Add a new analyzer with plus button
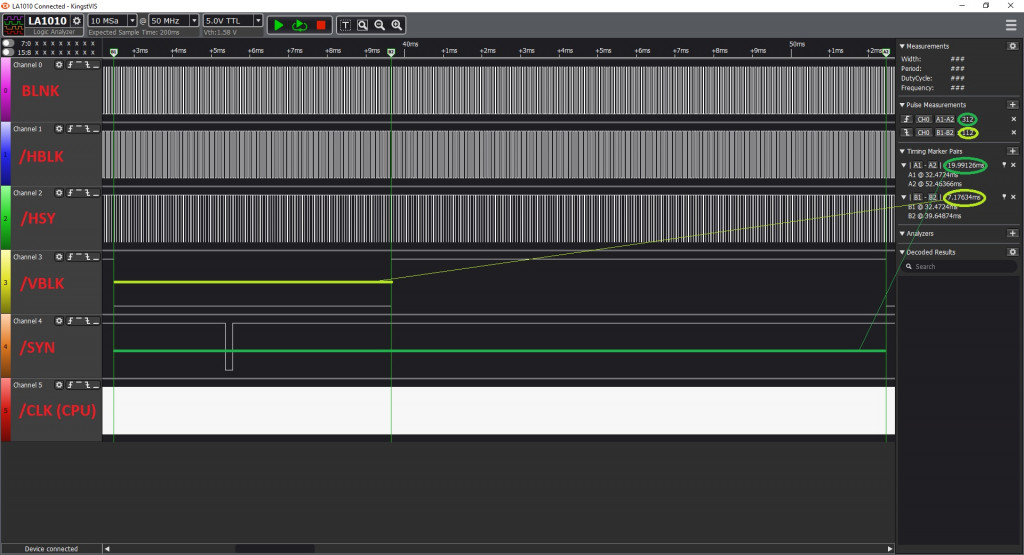 pyautogui.click(x=1012, y=233)
